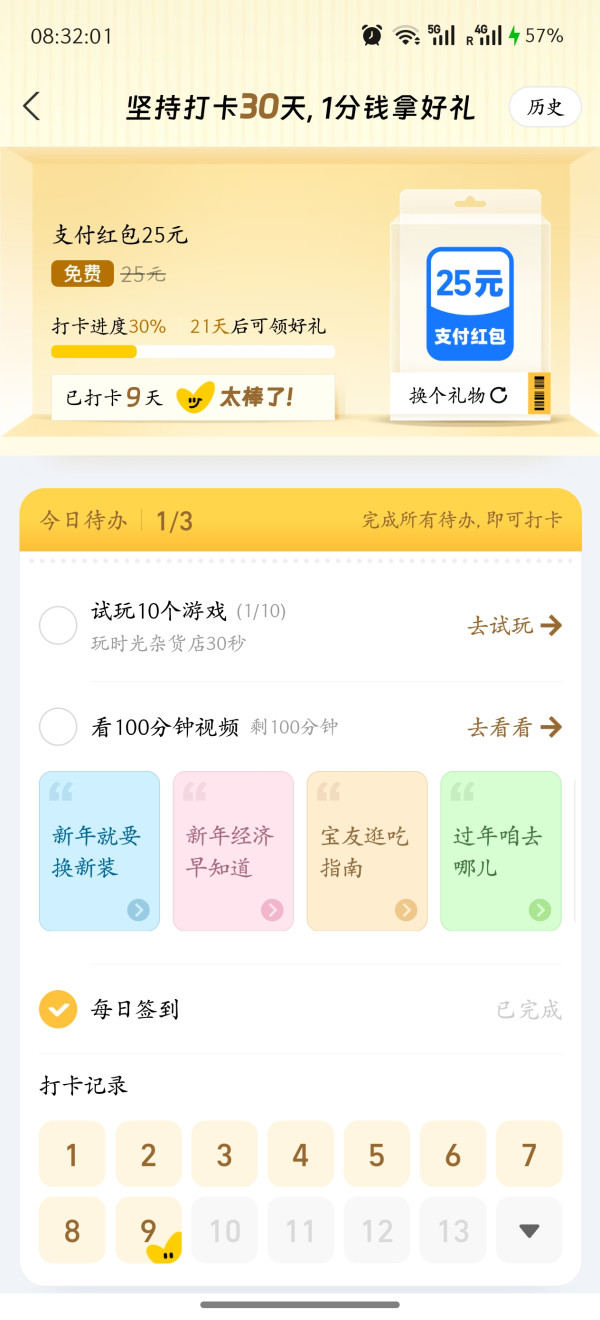Click the 打卡进度 30% progress bar
The height and width of the screenshot is (1320, 600).
pyautogui.click(x=193, y=351)
